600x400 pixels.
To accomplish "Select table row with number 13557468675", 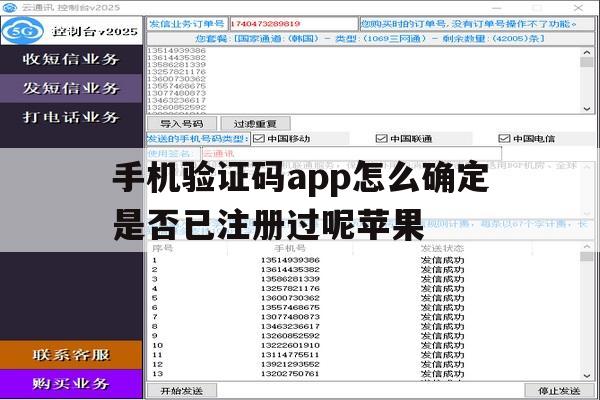I will tap(364, 307).
